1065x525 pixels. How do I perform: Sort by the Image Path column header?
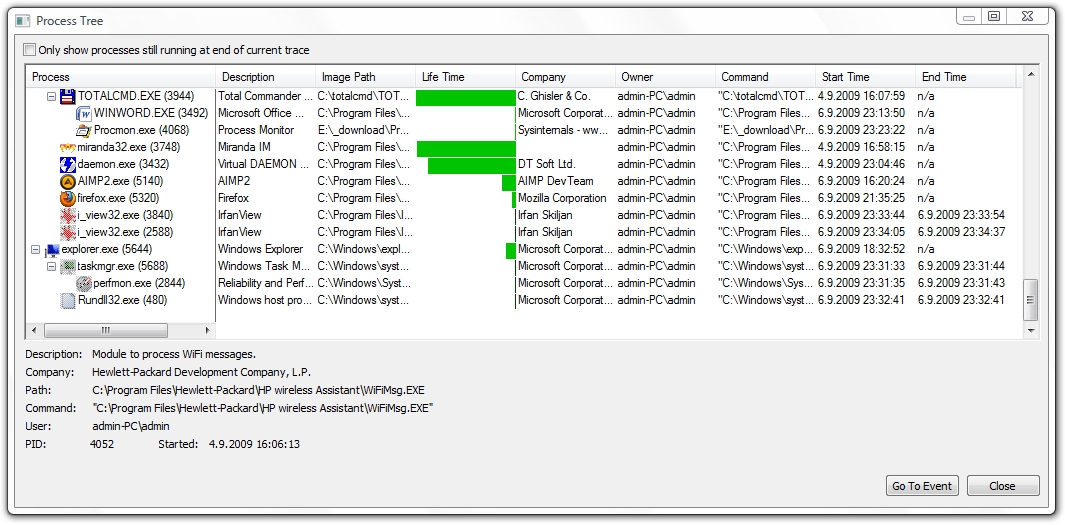[x=365, y=77]
